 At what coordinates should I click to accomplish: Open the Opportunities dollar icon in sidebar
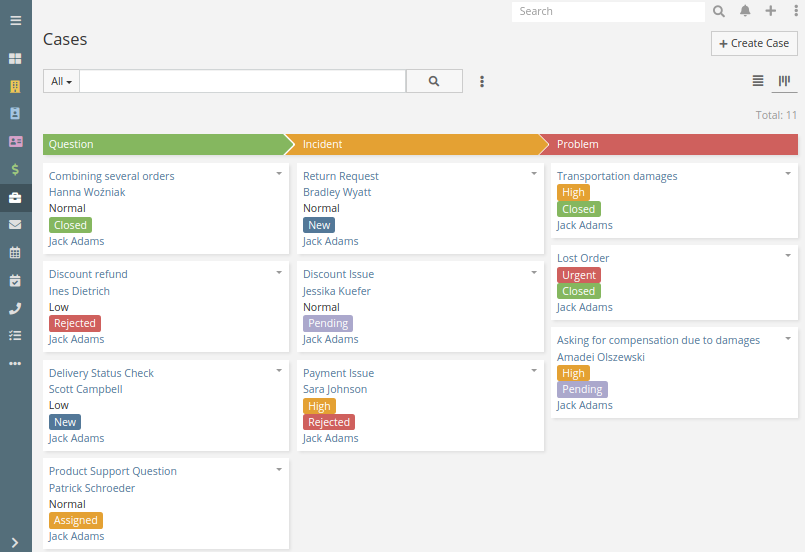pos(15,169)
